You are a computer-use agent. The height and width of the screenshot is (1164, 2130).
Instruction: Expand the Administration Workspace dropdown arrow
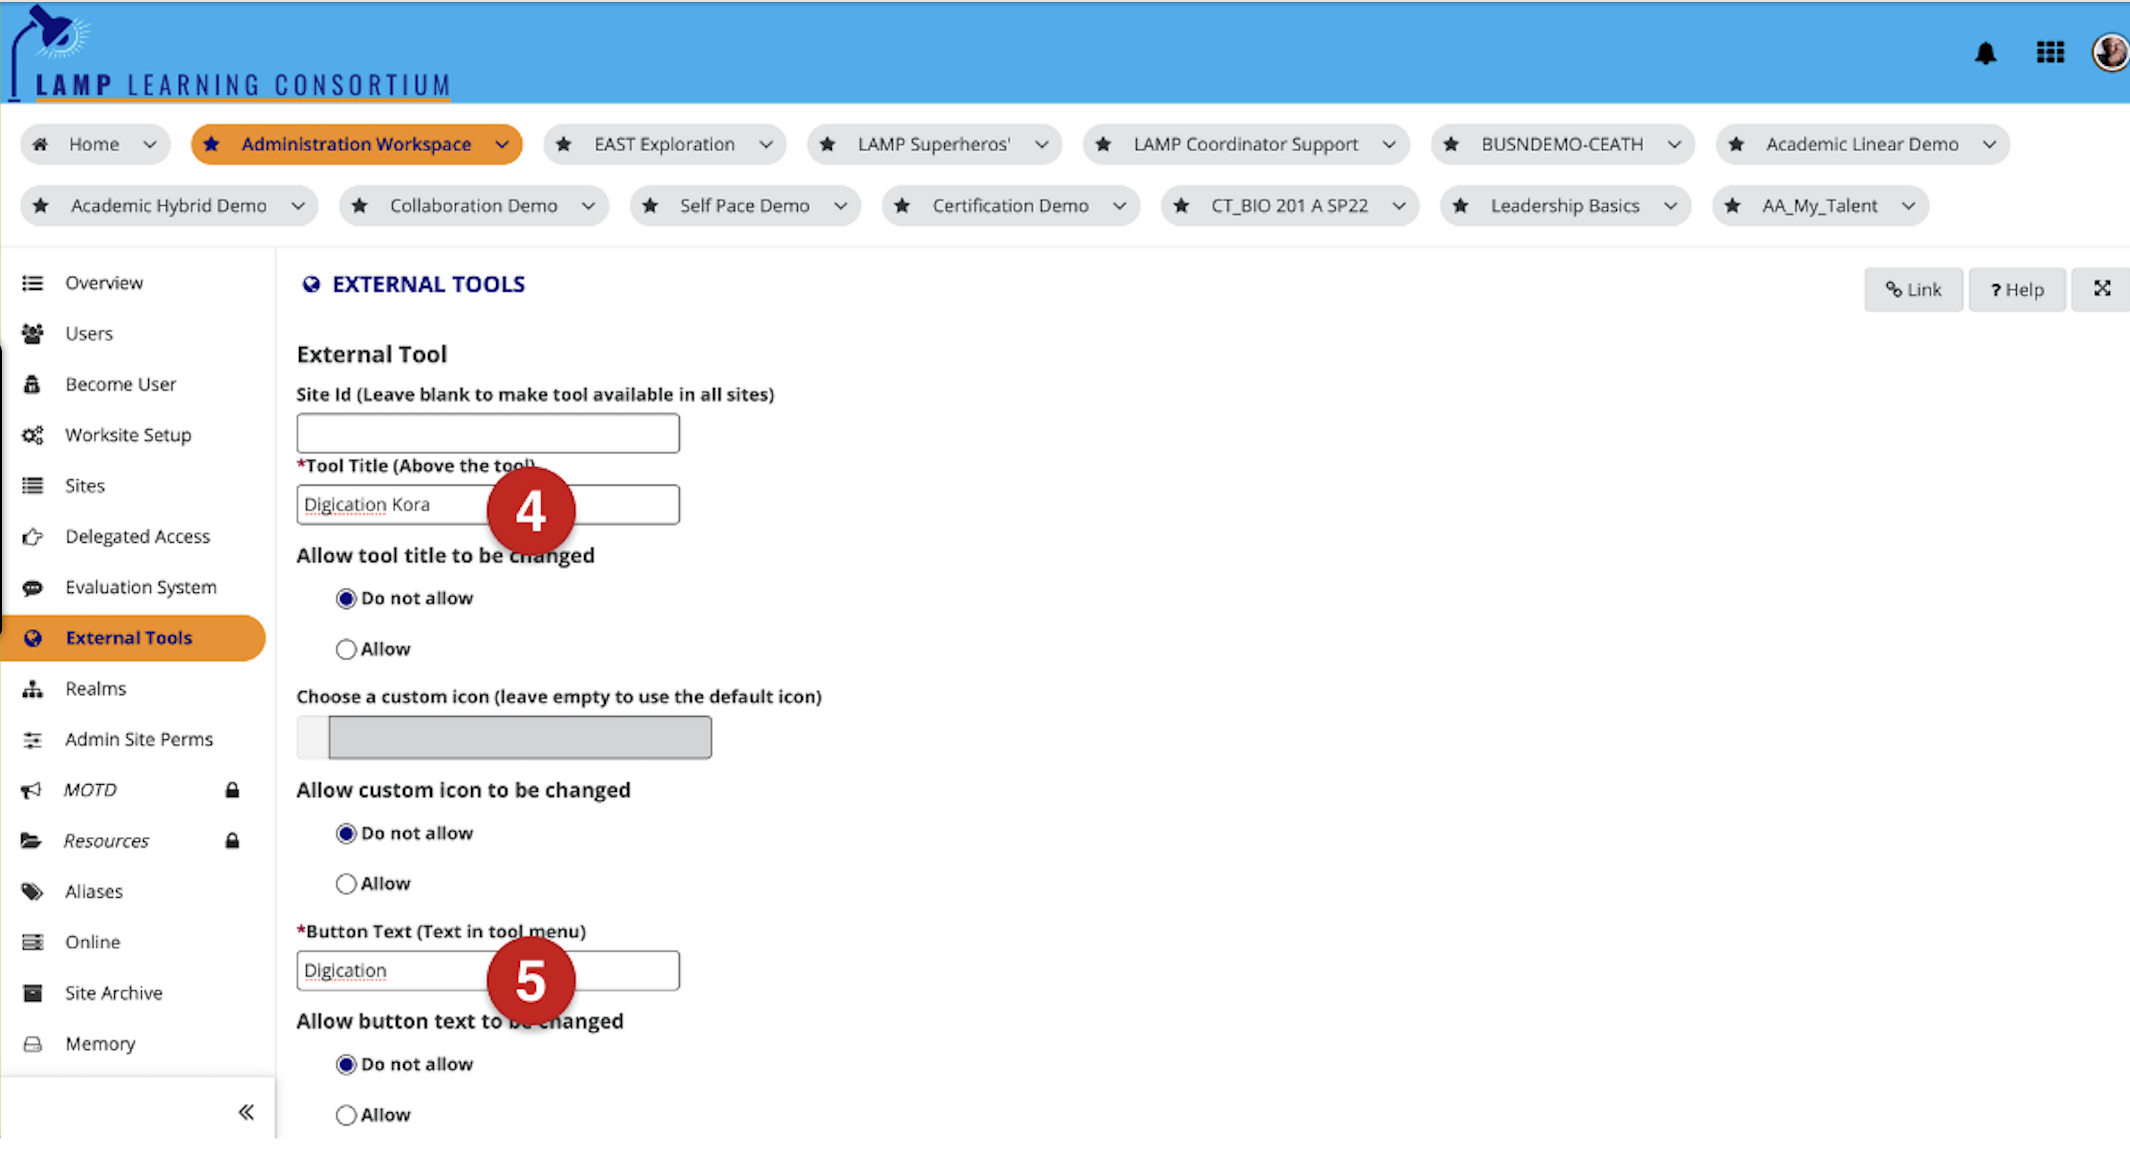(501, 144)
